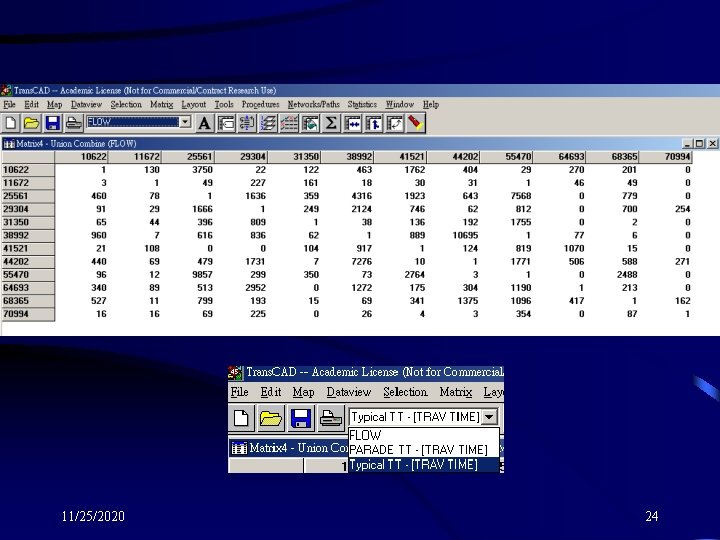Minimize the Matrix4 Union Combine window
Viewport: 720px width, 540px height.
pyautogui.click(x=687, y=144)
